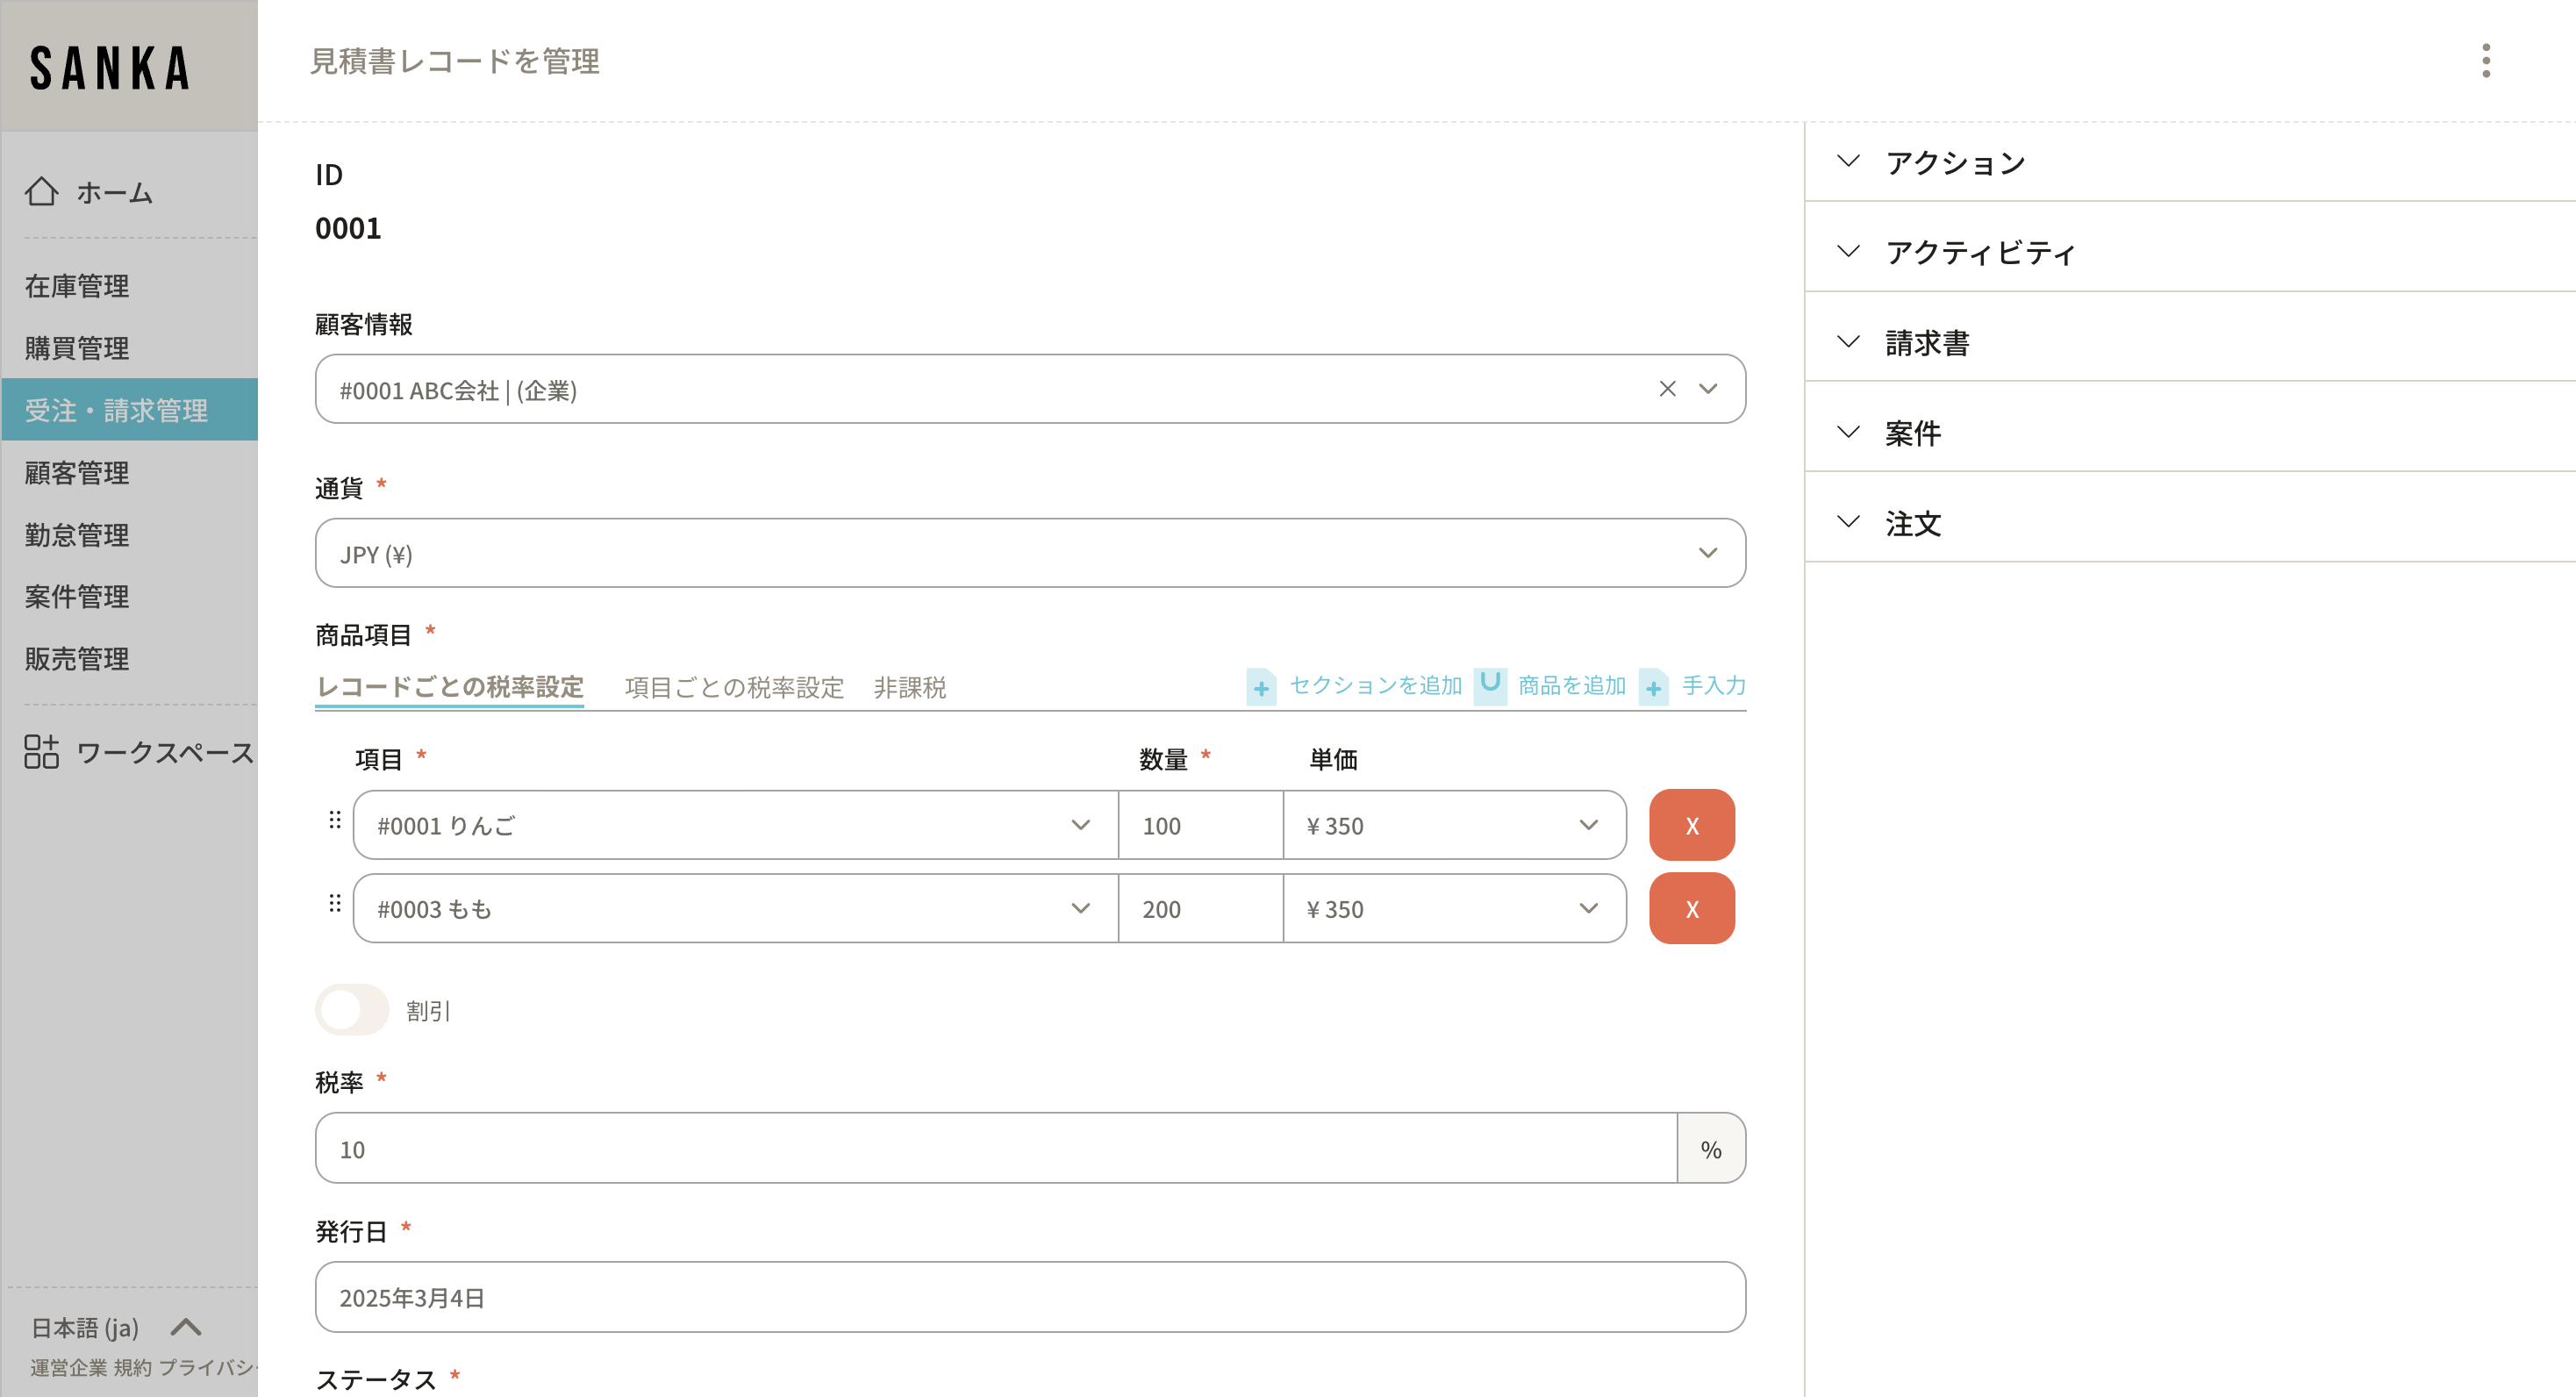The image size is (2576, 1397).
Task: Remove the りんご line item
Action: tap(1691, 825)
